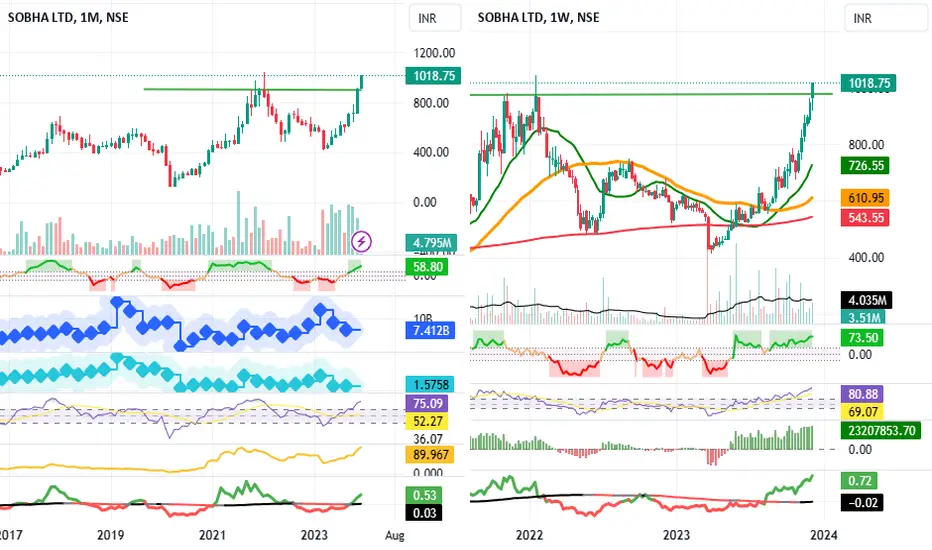Click the yellow 52.27 value label

point(427,421)
